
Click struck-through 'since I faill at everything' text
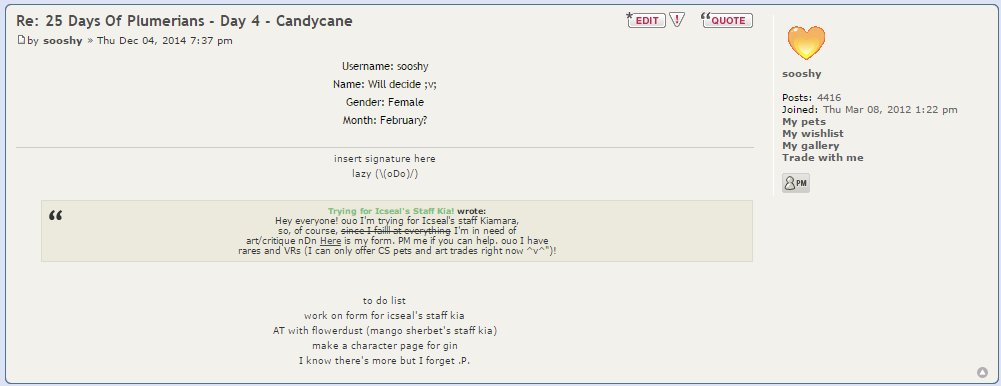coord(396,231)
